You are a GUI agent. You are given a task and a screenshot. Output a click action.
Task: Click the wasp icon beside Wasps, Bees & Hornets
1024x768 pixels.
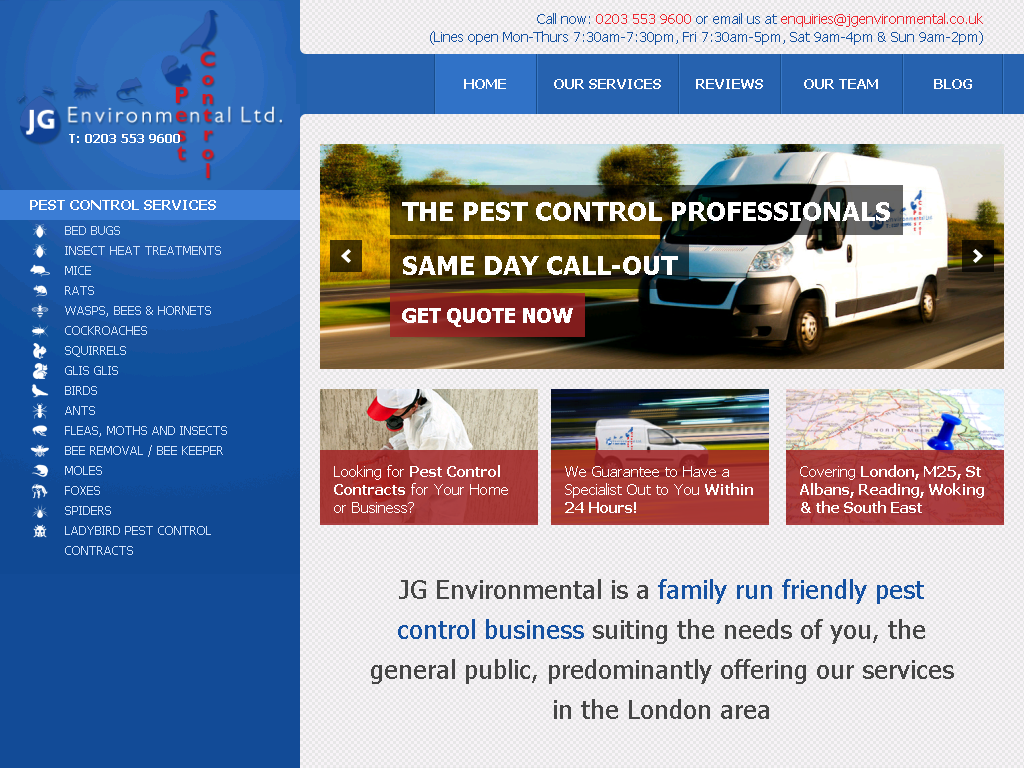click(x=40, y=311)
